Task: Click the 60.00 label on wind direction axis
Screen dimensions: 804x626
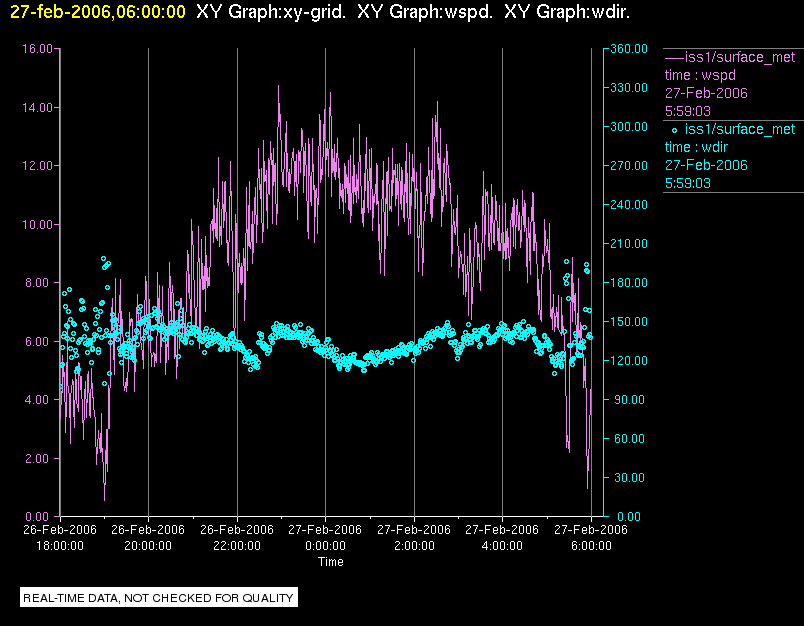Action: 629,439
